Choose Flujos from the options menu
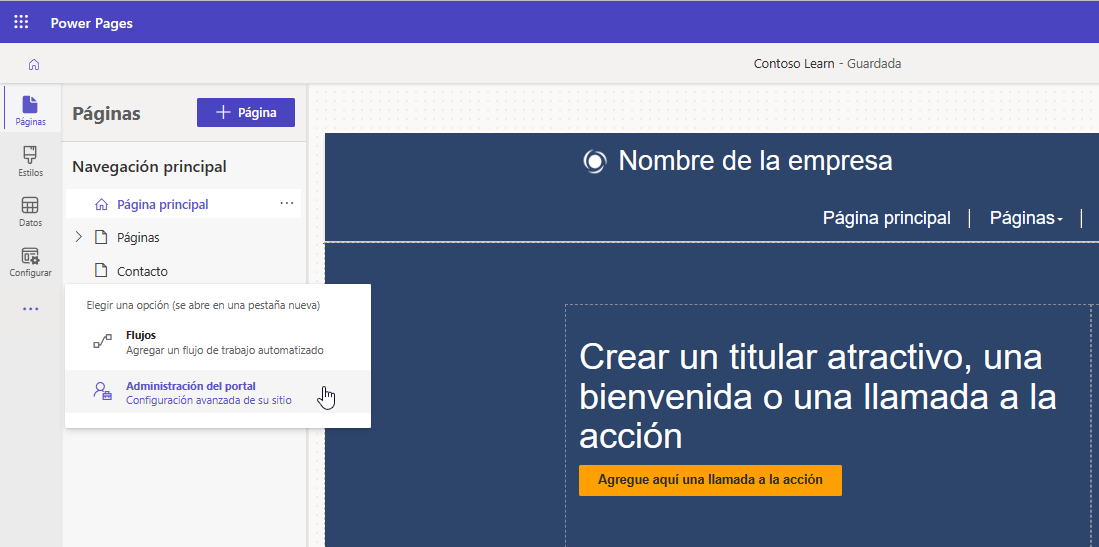The image size is (1099, 547). (x=218, y=342)
